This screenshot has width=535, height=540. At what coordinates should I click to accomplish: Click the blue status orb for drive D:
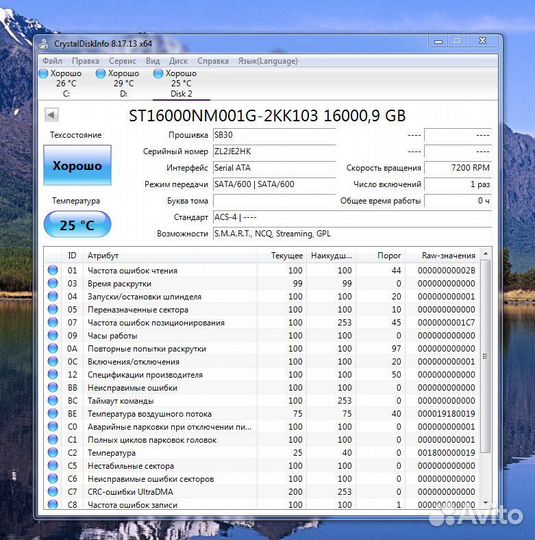pos(101,73)
